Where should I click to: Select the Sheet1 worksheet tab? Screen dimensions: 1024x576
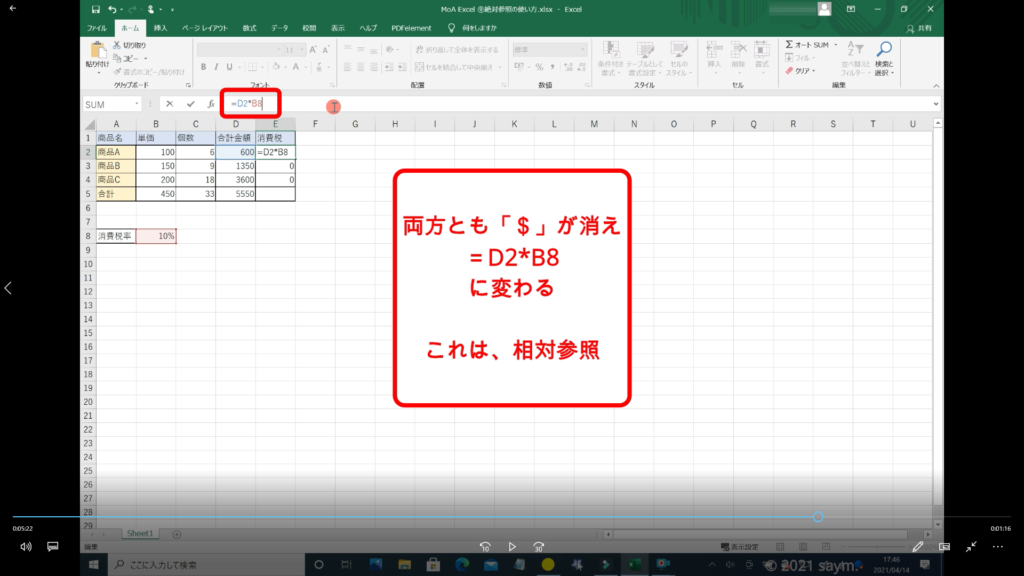(138, 534)
